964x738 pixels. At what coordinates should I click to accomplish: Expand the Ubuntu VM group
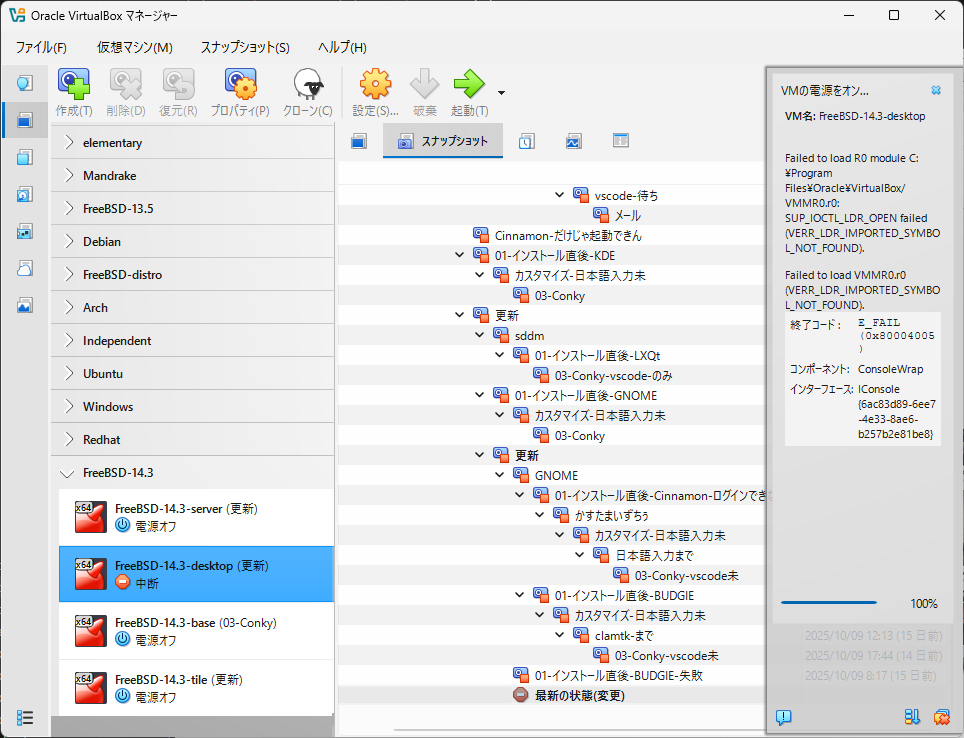coord(68,374)
